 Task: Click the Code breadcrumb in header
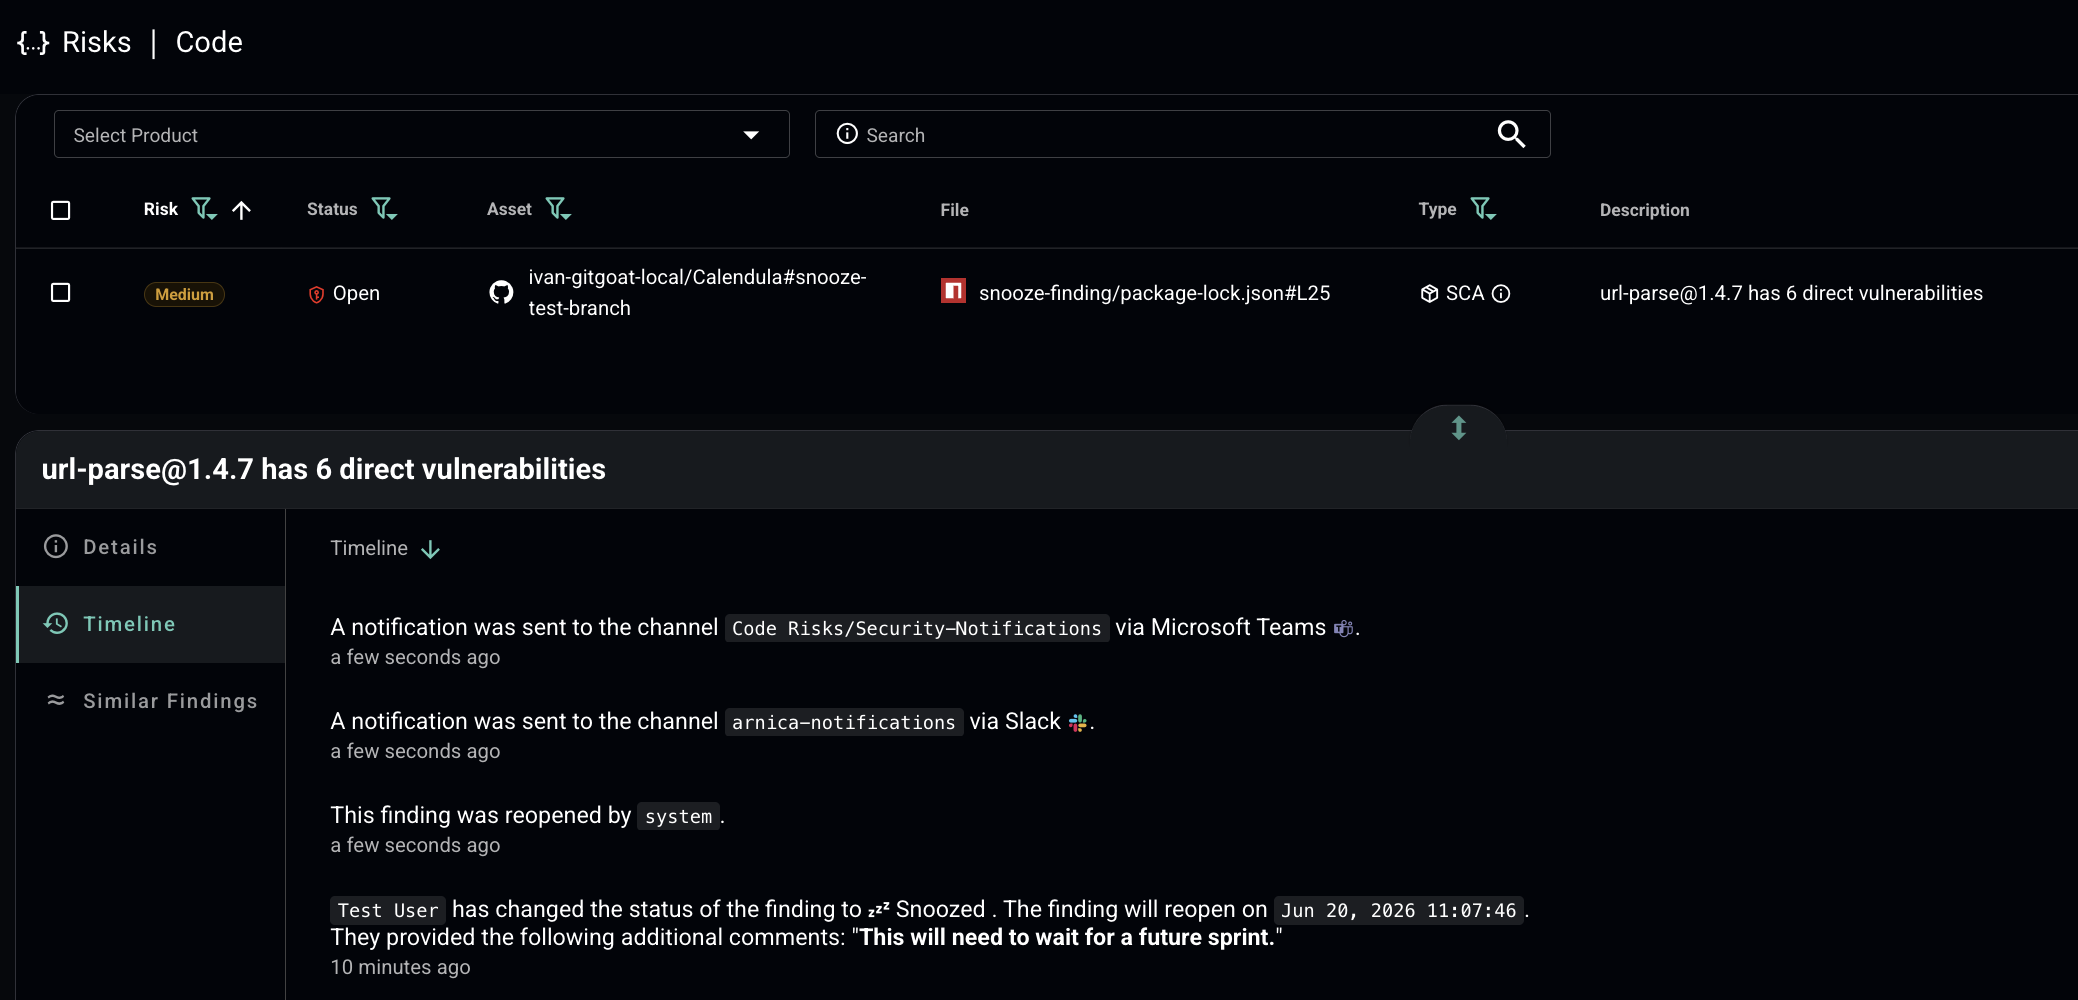click(x=209, y=42)
